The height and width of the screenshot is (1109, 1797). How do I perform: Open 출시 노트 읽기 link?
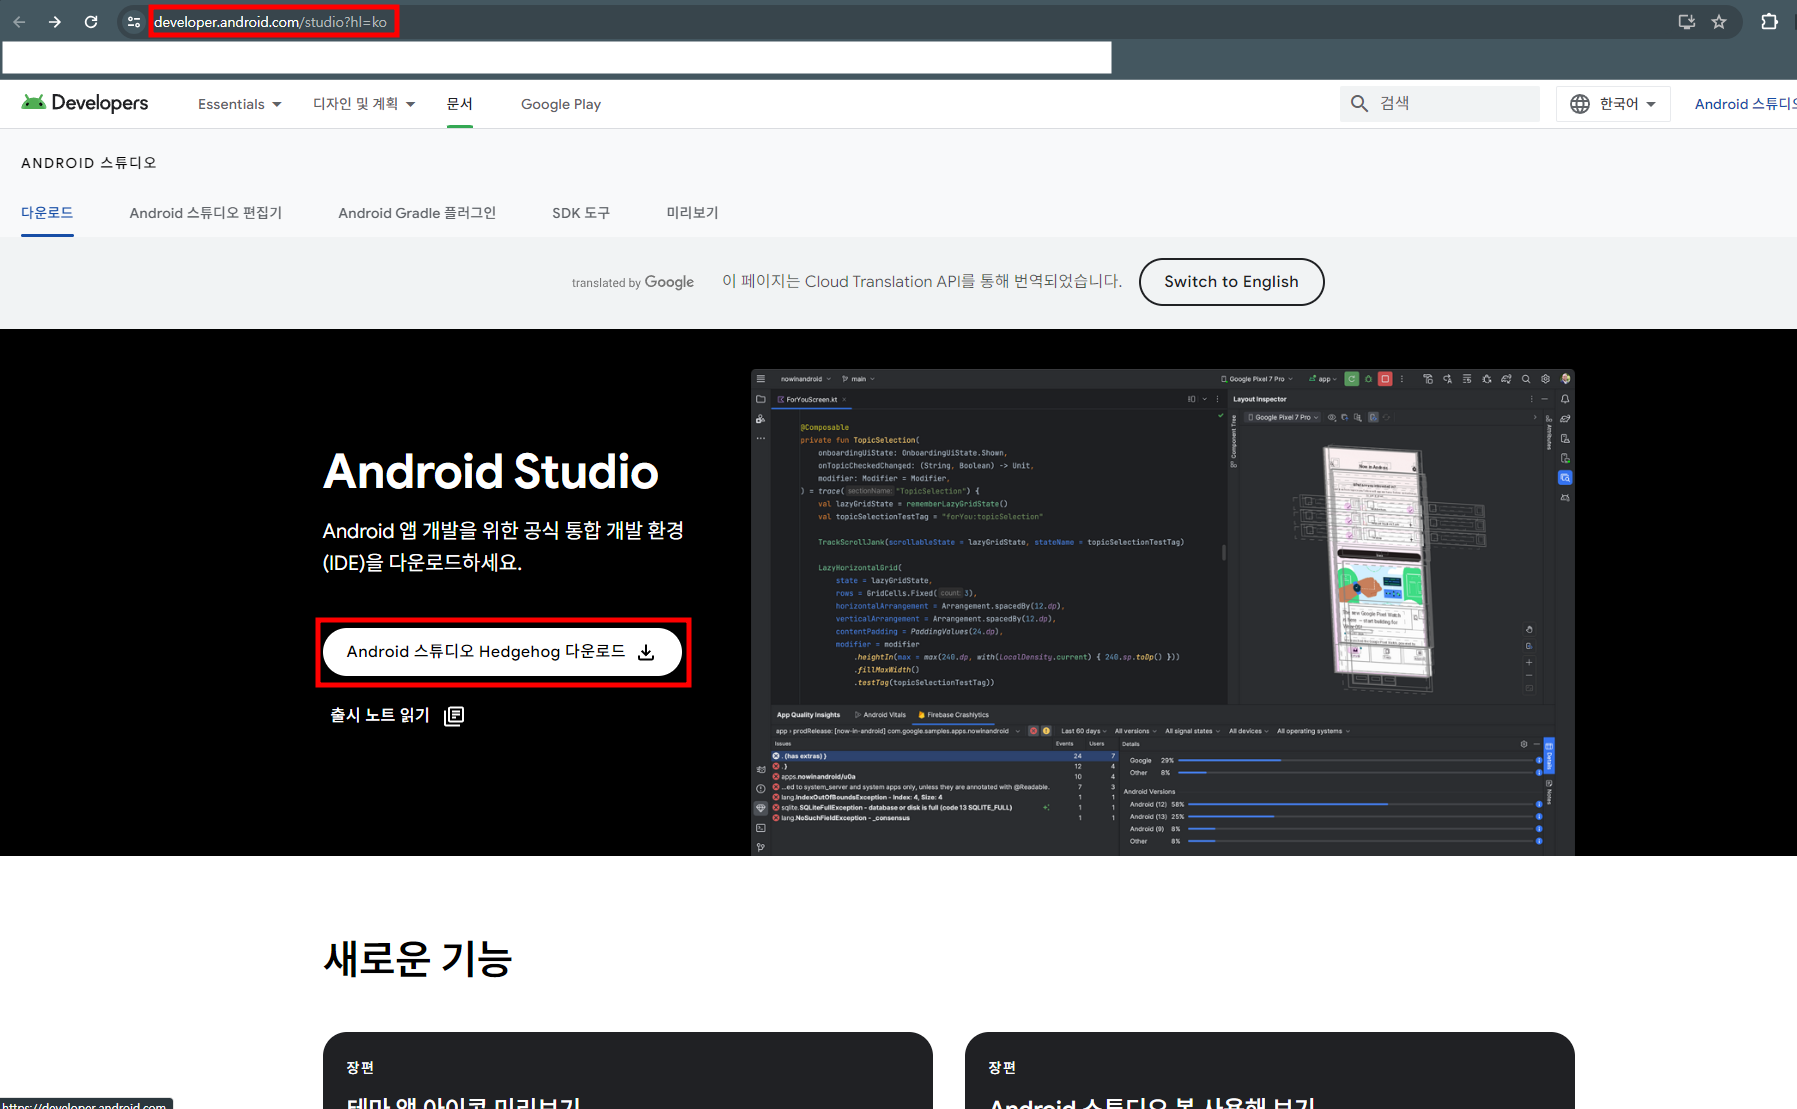point(397,716)
